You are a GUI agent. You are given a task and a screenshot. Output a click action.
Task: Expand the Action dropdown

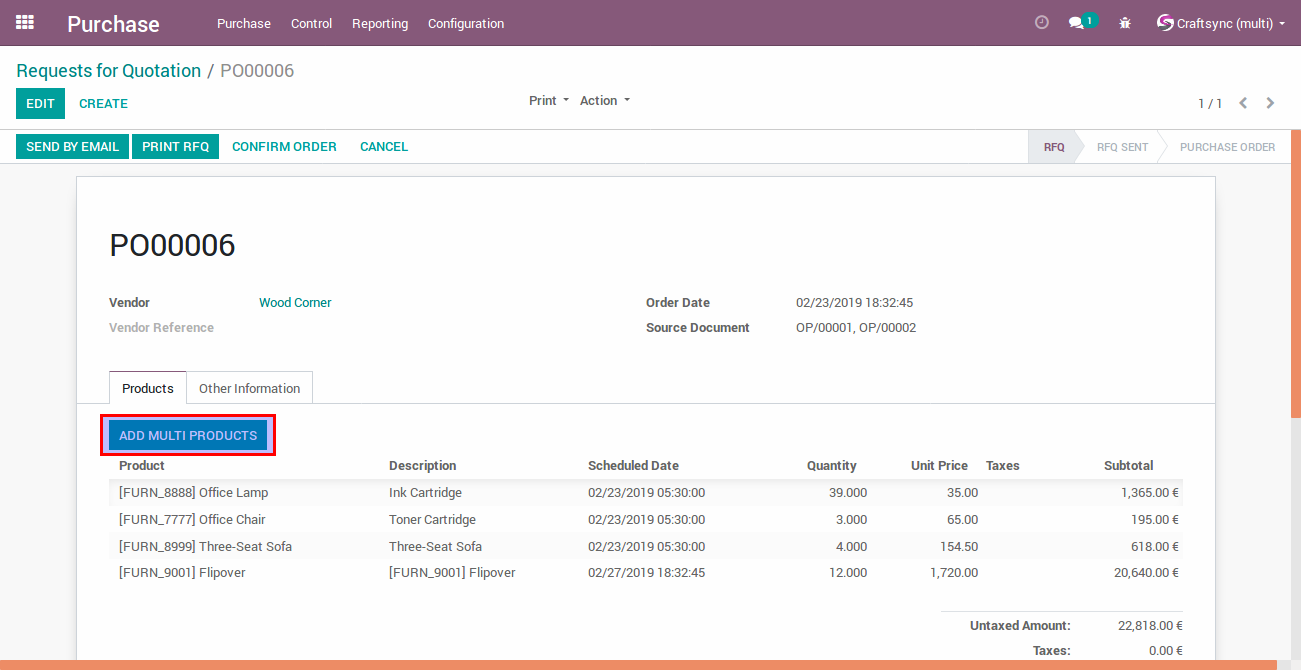[604, 100]
